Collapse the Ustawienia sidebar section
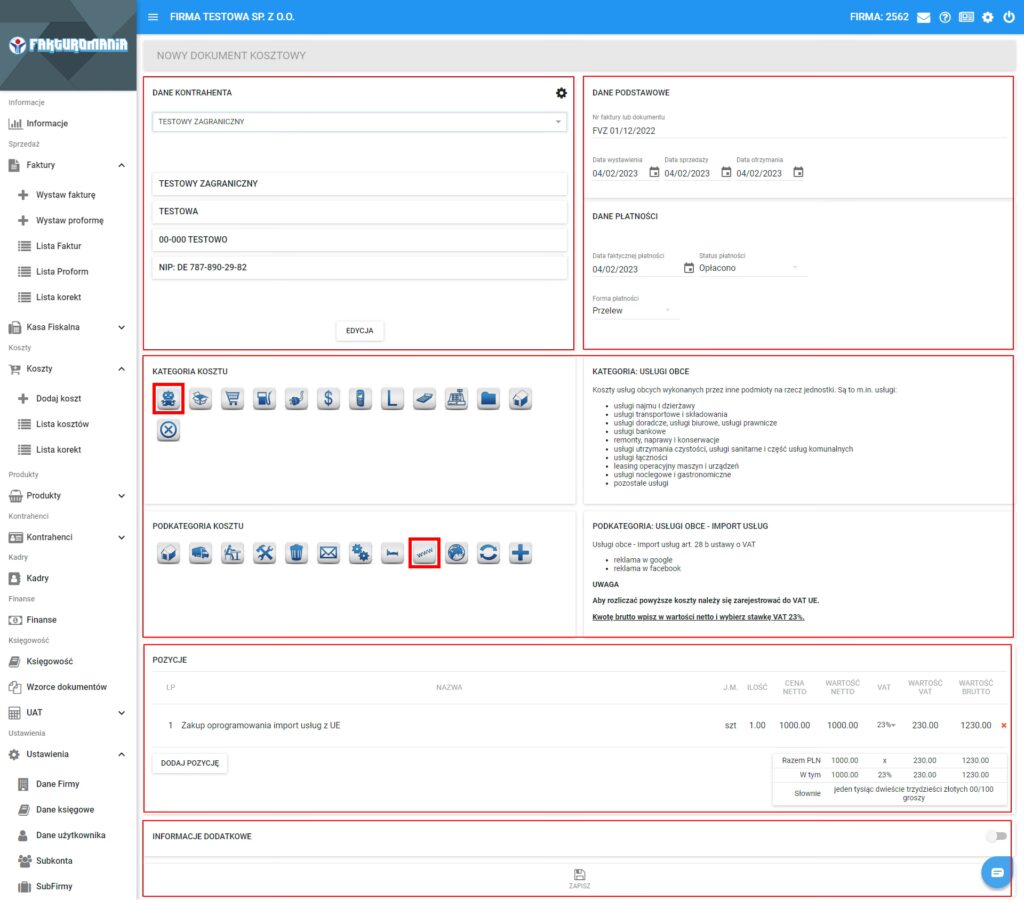Image resolution: width=1024 pixels, height=900 pixels. coord(121,754)
